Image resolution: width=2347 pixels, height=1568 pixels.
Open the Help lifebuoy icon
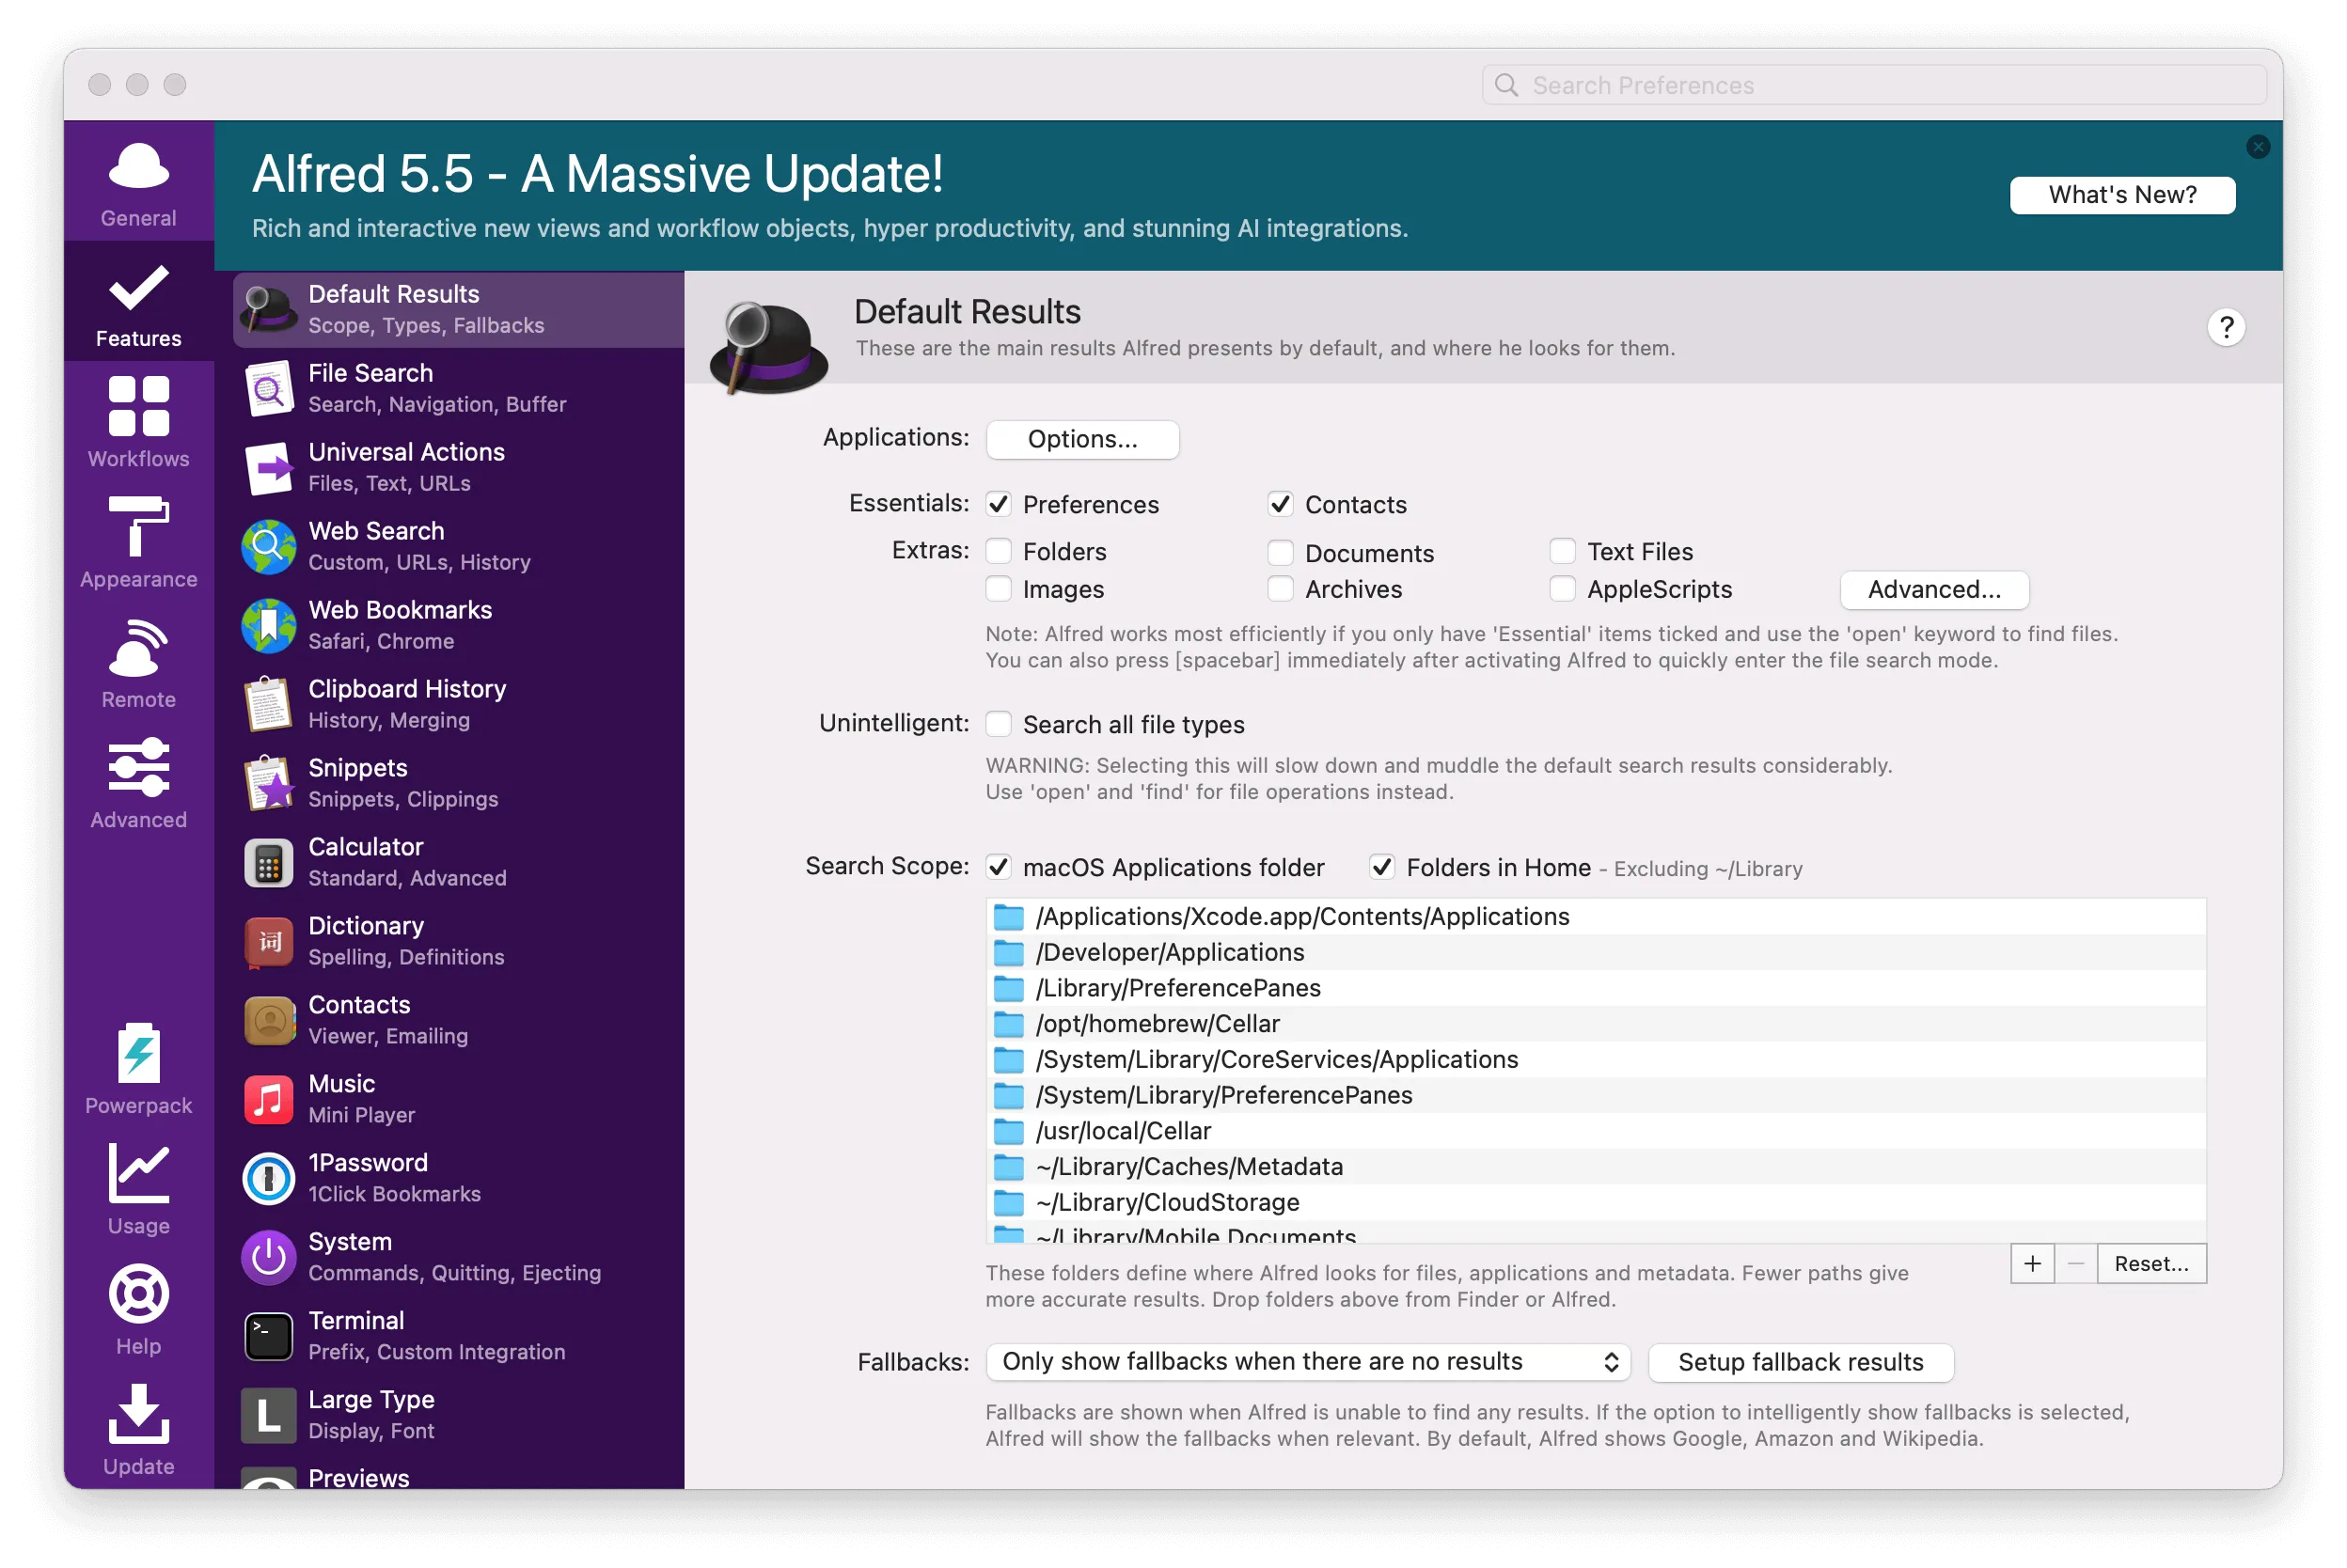tap(138, 1294)
